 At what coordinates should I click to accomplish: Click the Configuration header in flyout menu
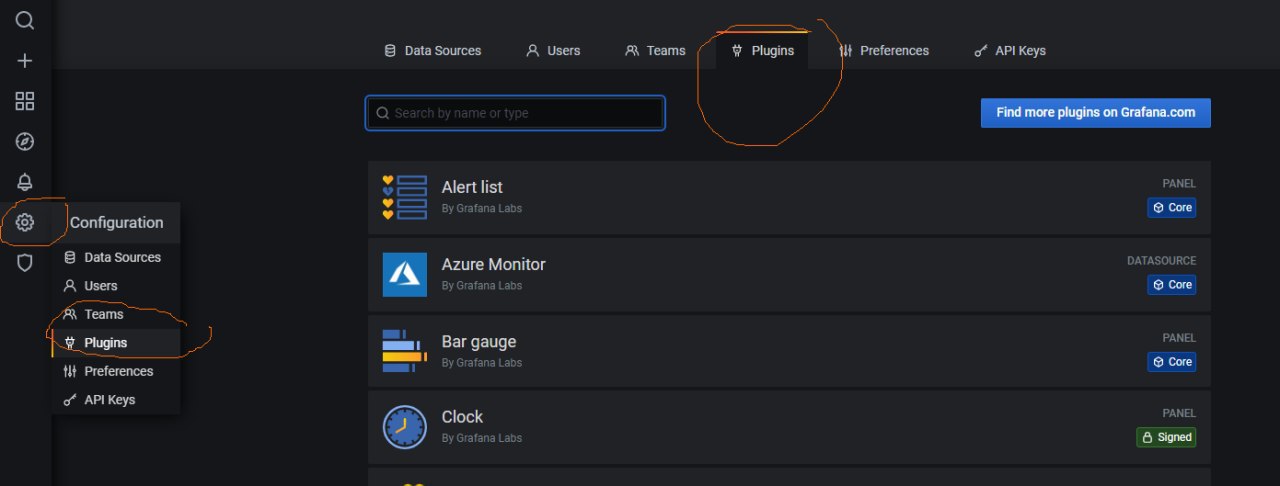[x=116, y=223]
